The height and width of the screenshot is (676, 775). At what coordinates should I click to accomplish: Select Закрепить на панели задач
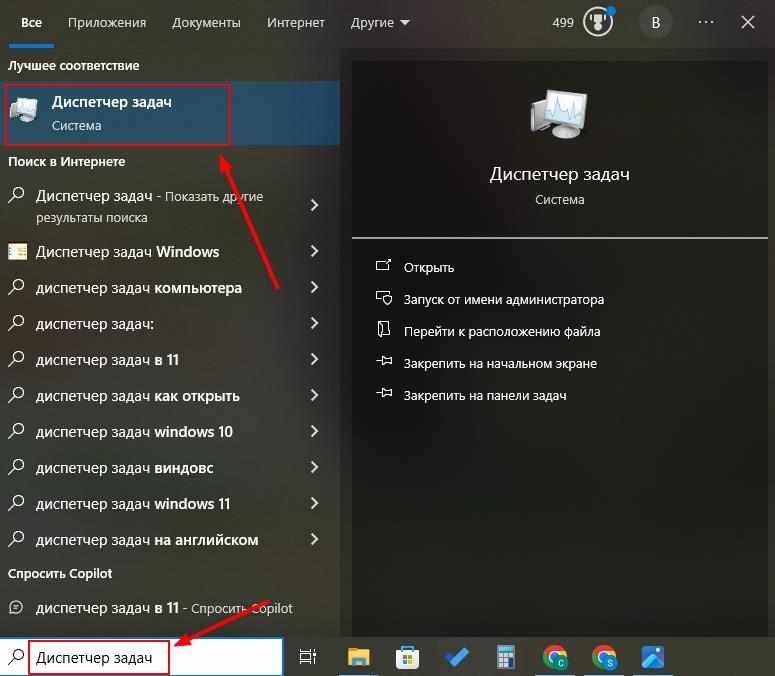pyautogui.click(x=484, y=395)
